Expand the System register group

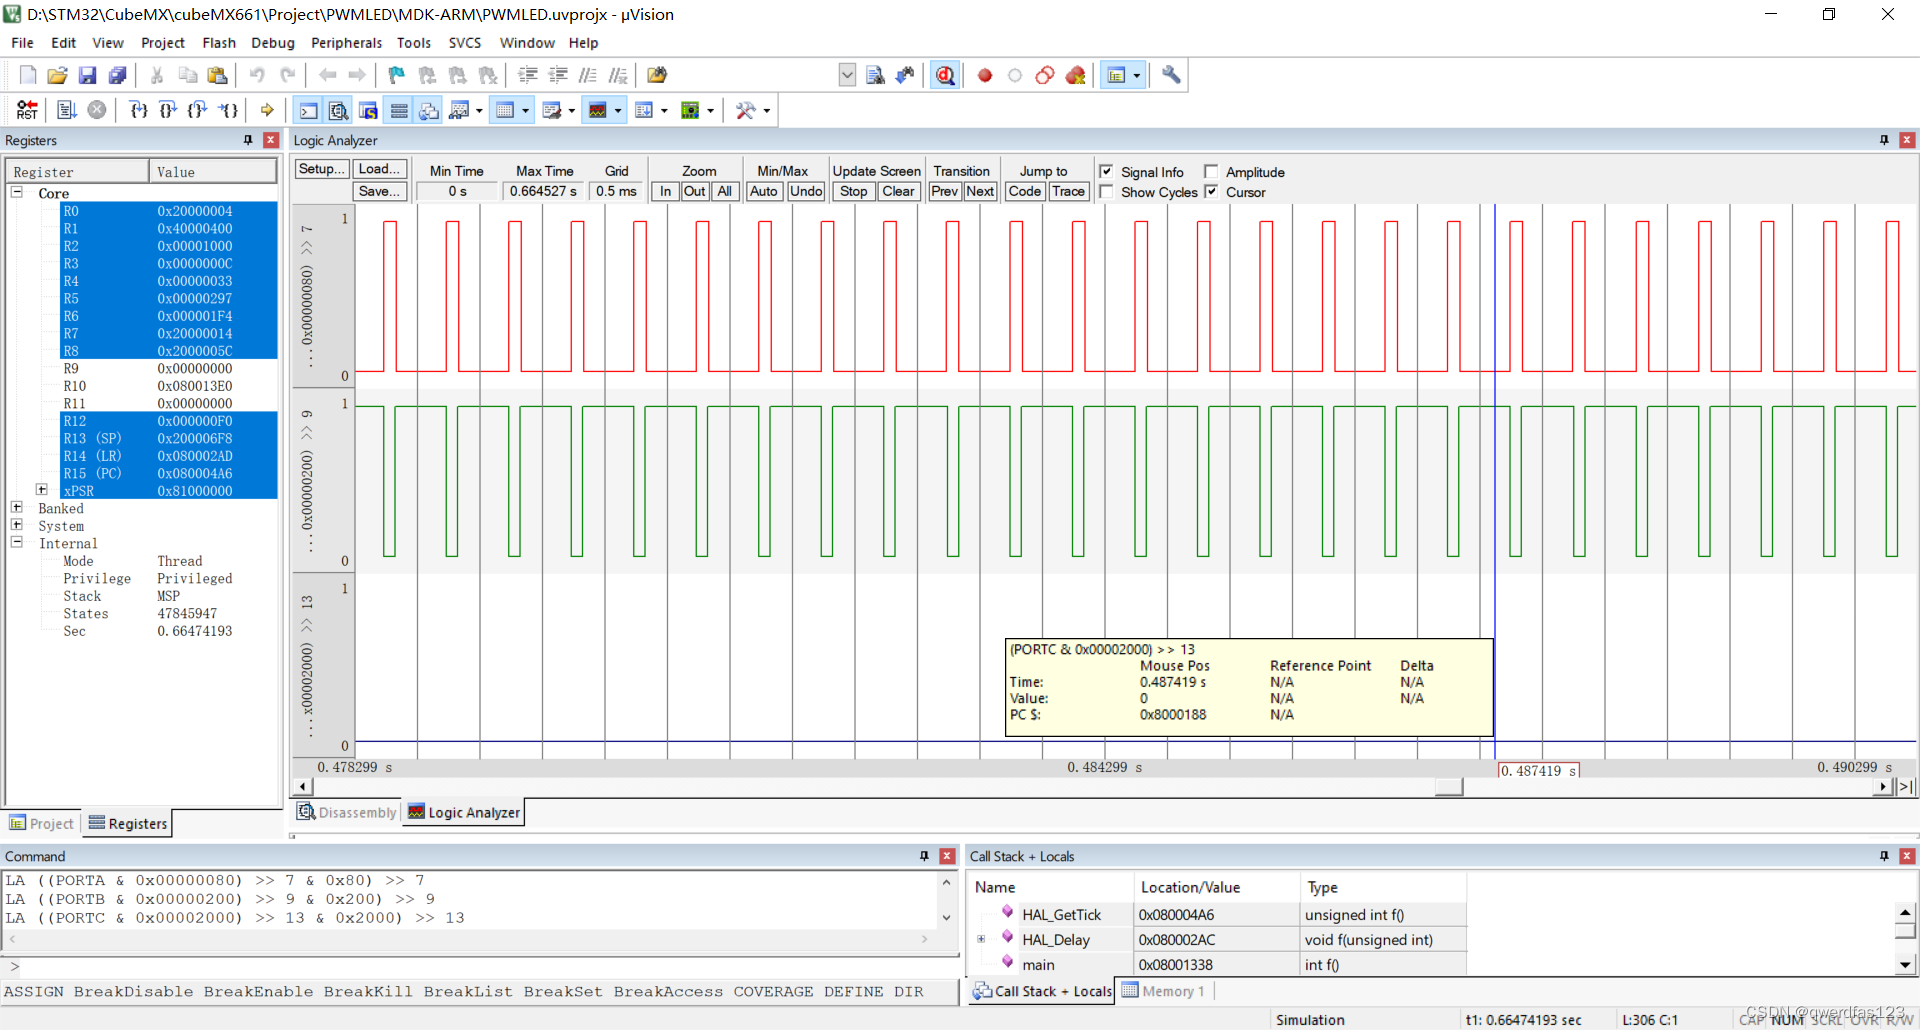pyautogui.click(x=17, y=525)
